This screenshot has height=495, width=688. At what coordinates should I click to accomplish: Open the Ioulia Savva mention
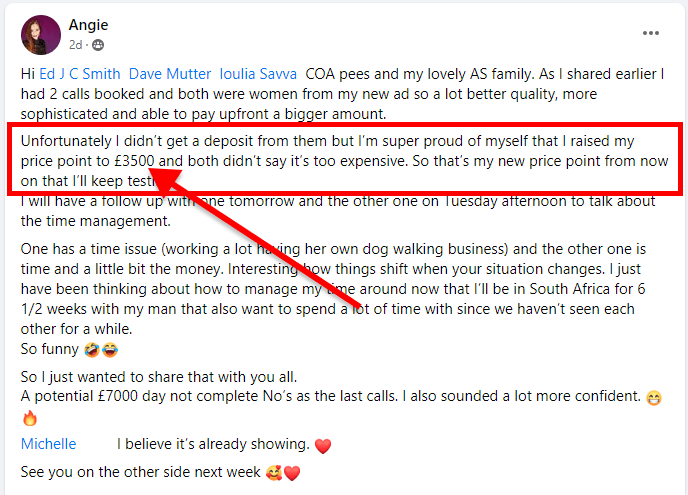click(258, 73)
